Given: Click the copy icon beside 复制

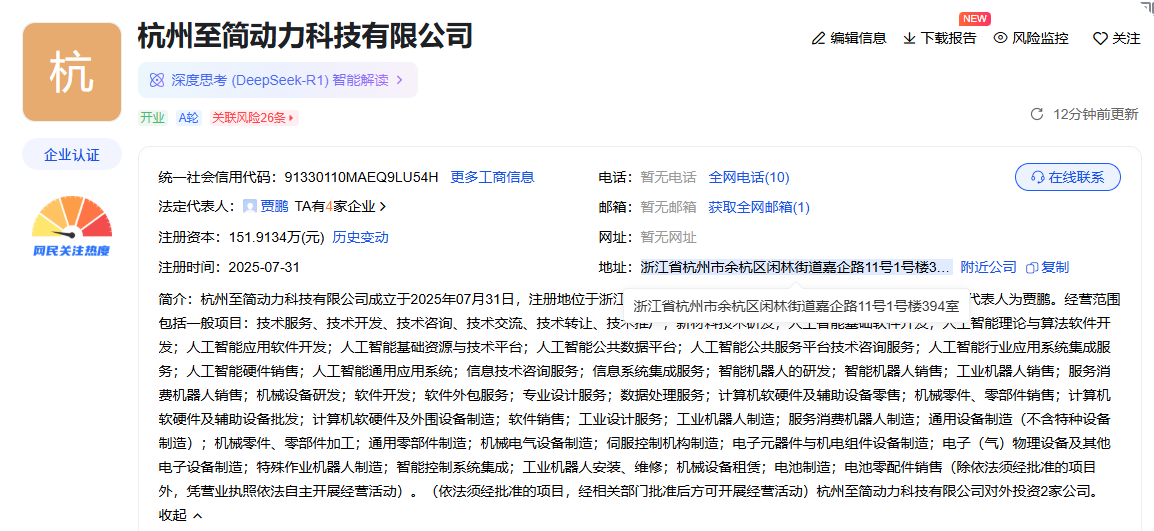Looking at the screenshot, I should pos(1031,267).
